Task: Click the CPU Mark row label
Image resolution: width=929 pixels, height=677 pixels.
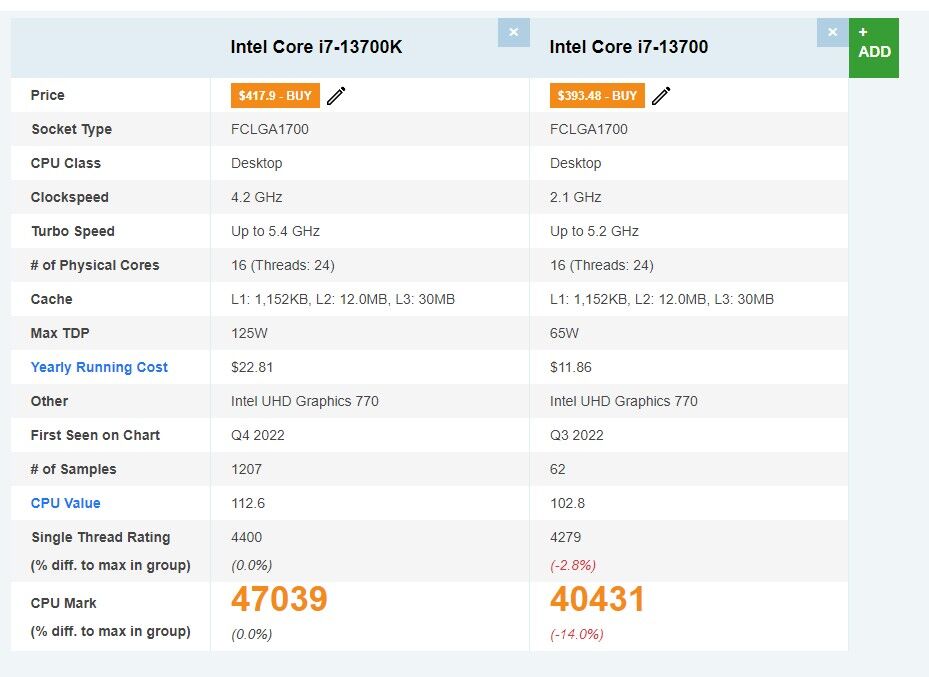Action: point(63,603)
